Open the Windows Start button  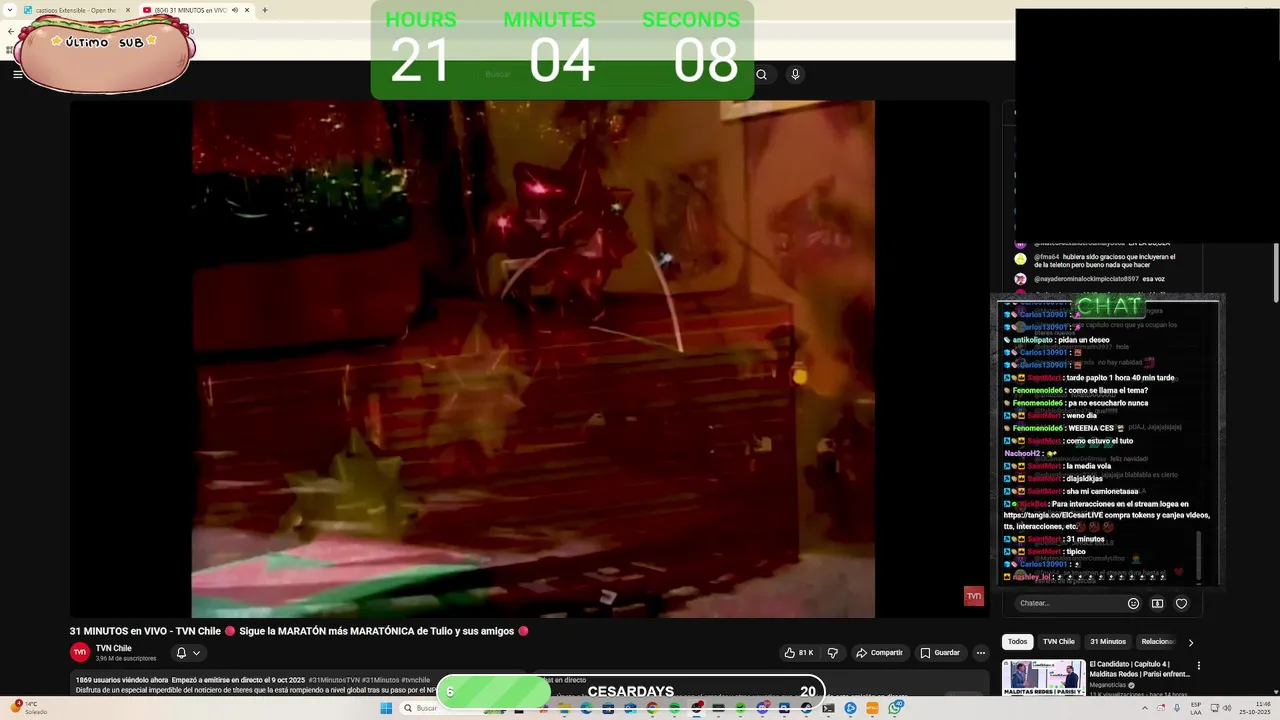[x=386, y=708]
